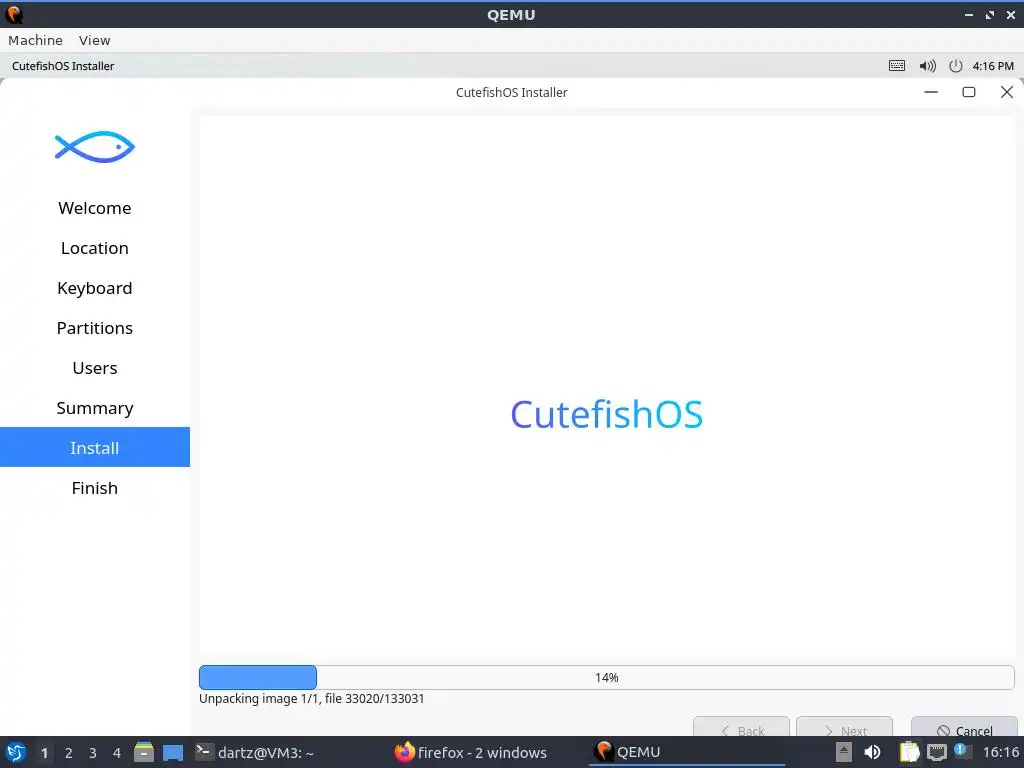Click the guest power icon
Screen dimensions: 1024x768
point(955,66)
